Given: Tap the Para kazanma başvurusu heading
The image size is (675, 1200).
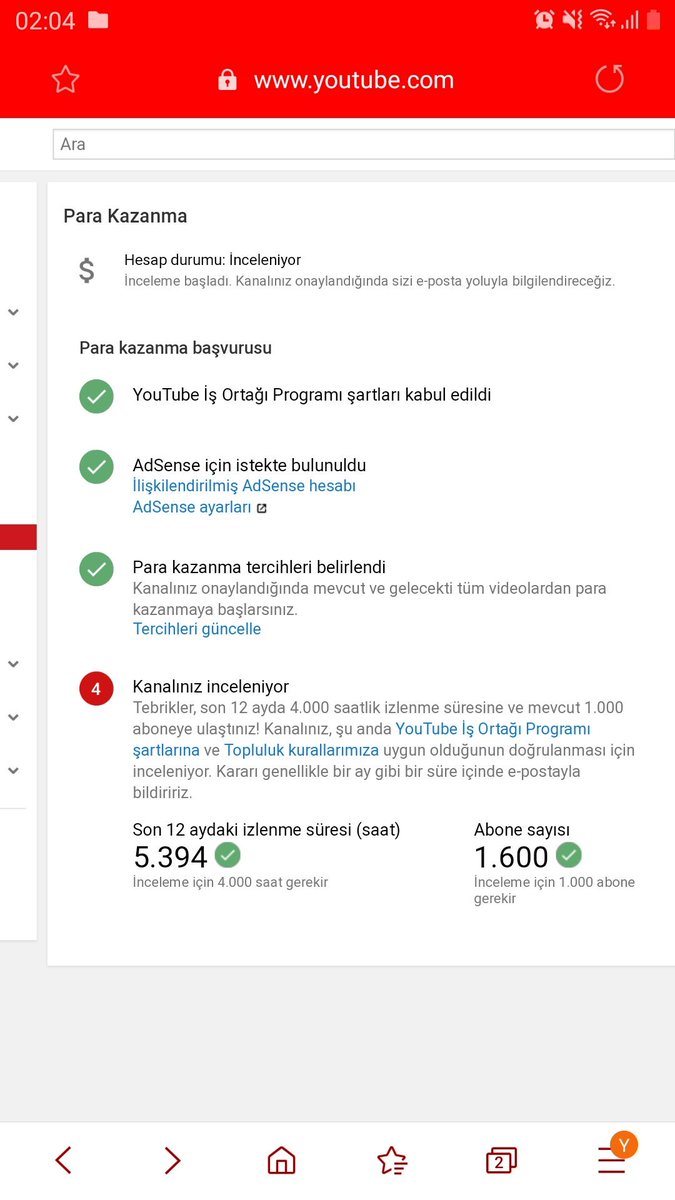Looking at the screenshot, I should (x=176, y=348).
